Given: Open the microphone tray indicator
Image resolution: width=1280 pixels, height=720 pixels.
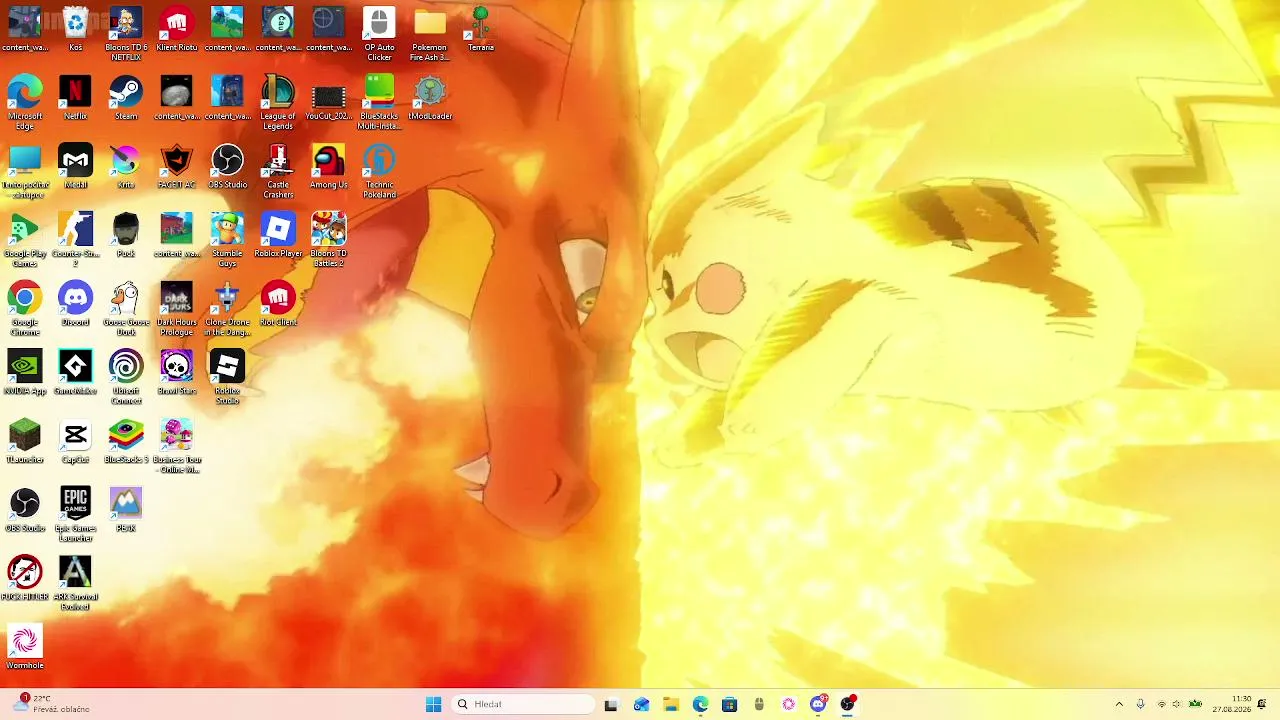Looking at the screenshot, I should 1140,705.
